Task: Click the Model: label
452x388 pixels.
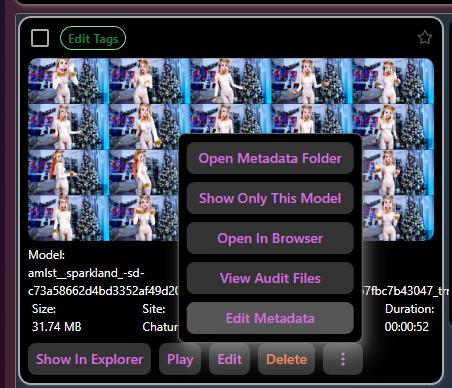Action: (x=46, y=255)
